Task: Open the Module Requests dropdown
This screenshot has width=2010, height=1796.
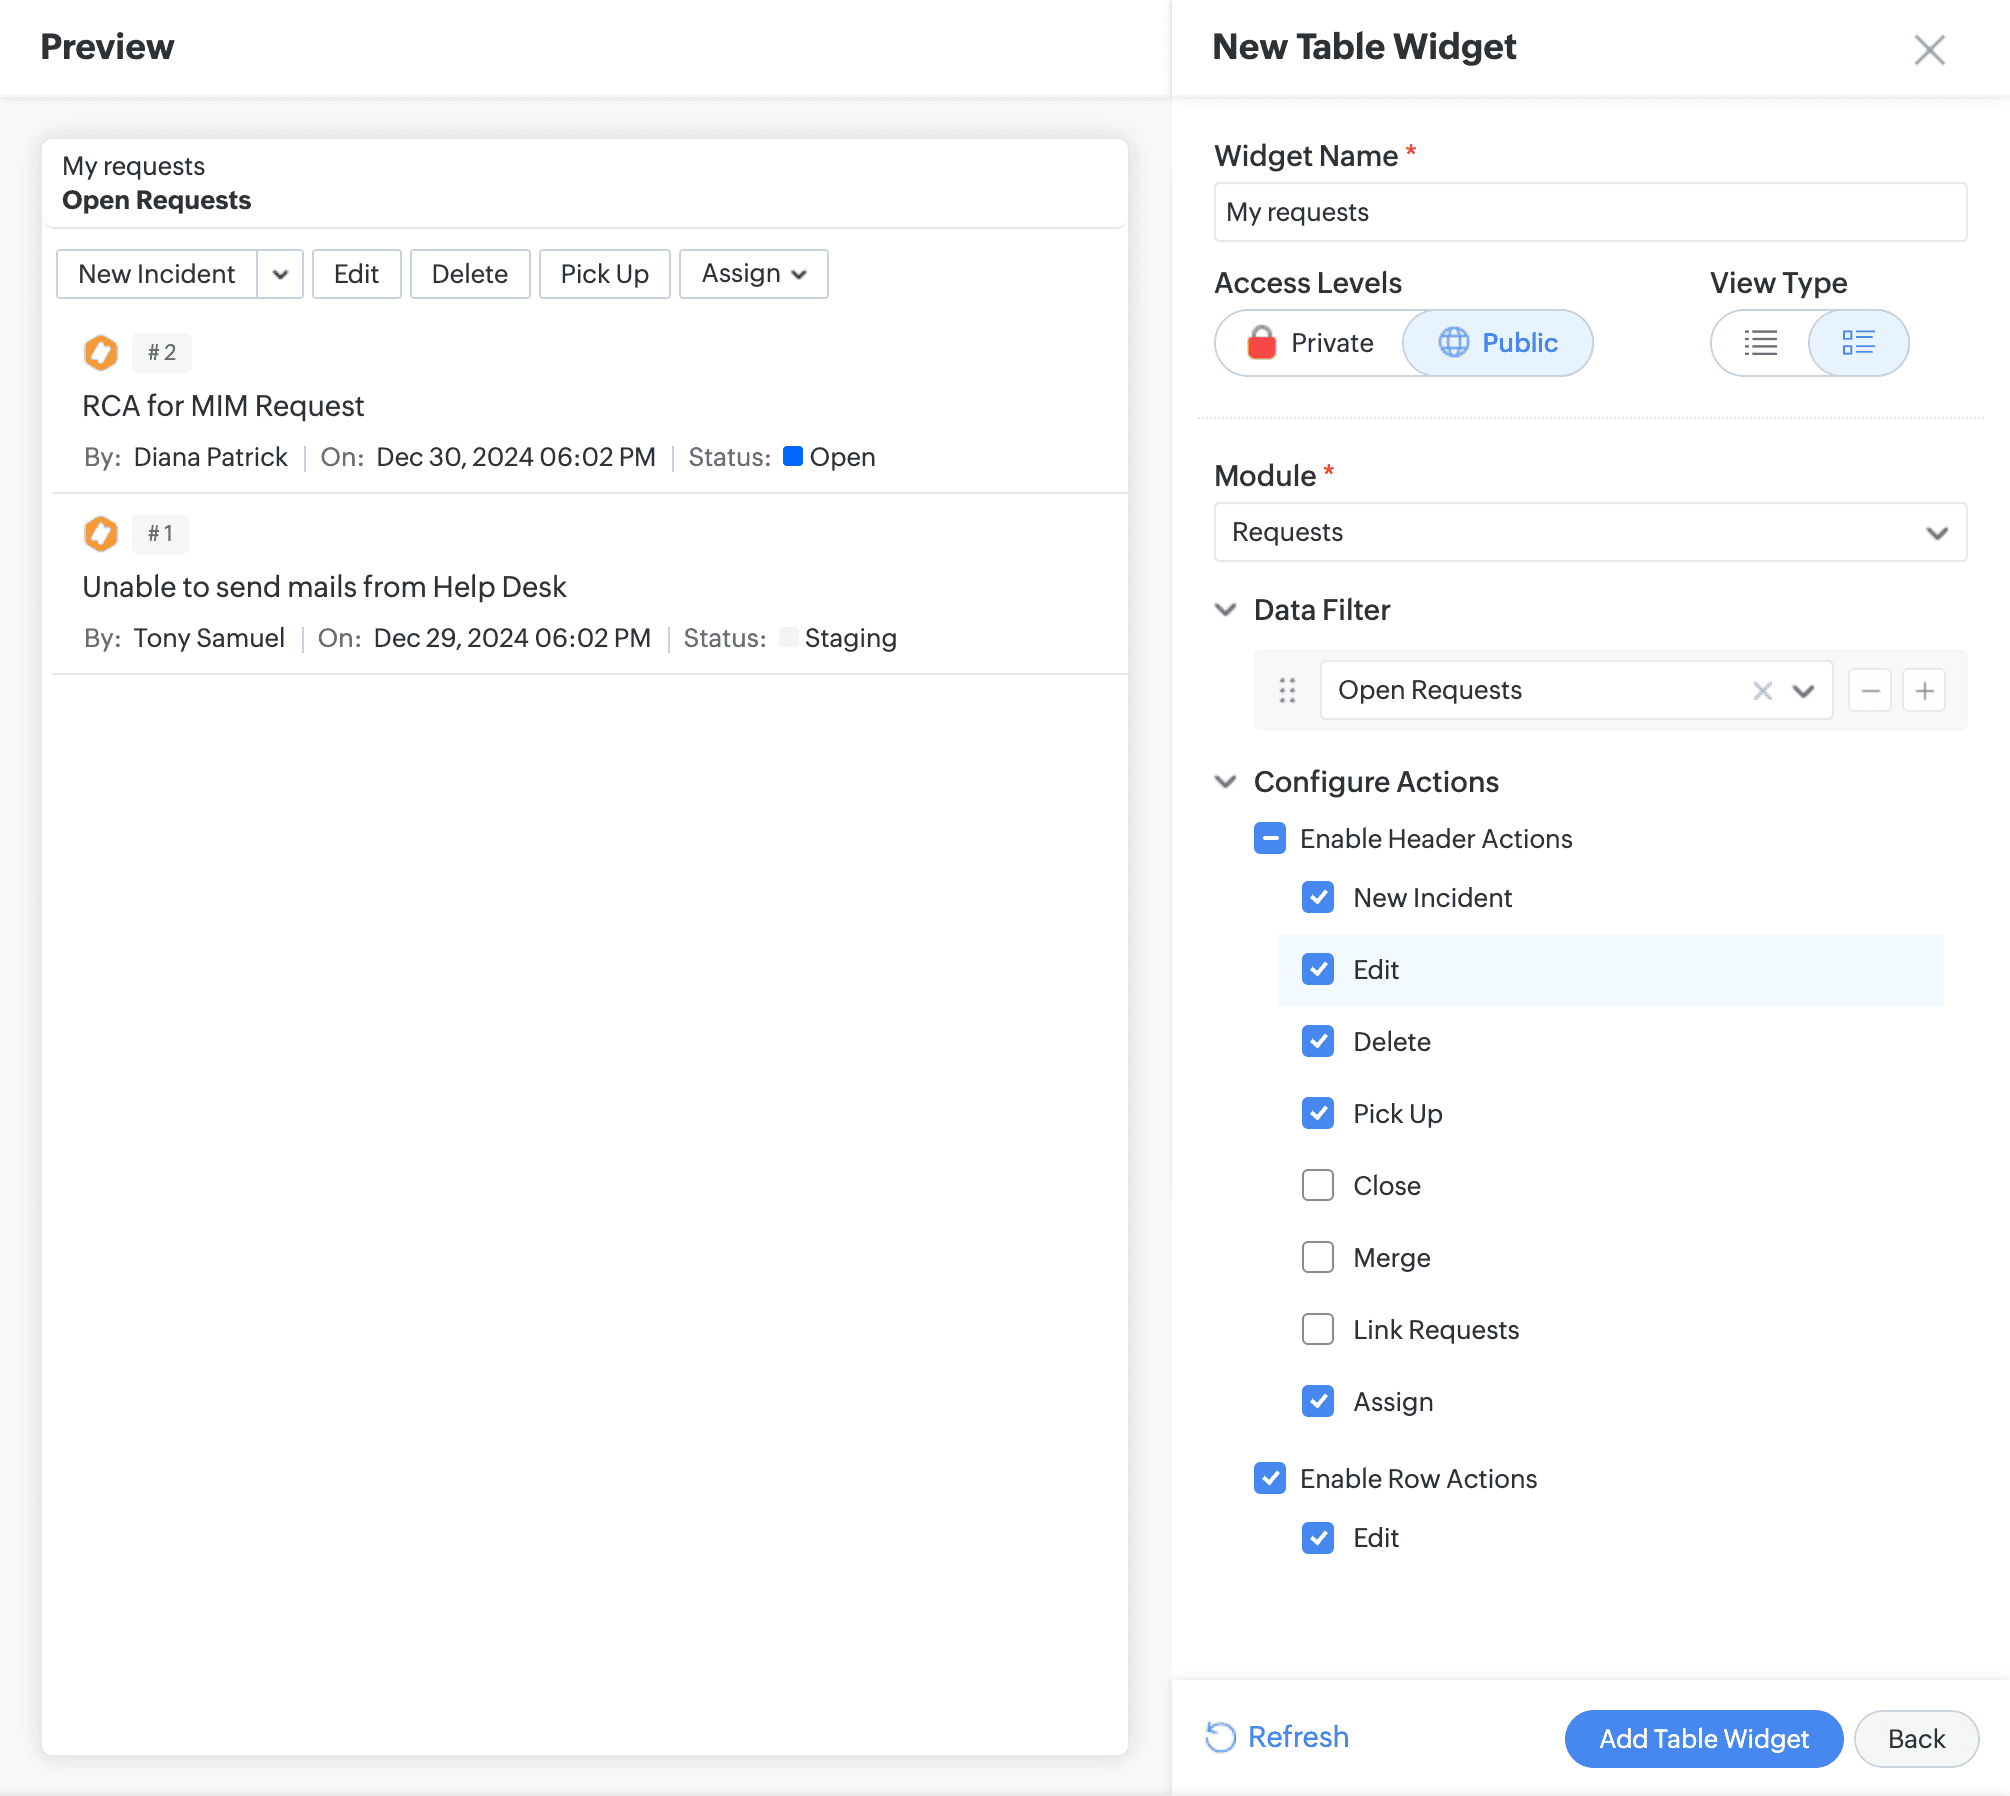Action: [1590, 532]
